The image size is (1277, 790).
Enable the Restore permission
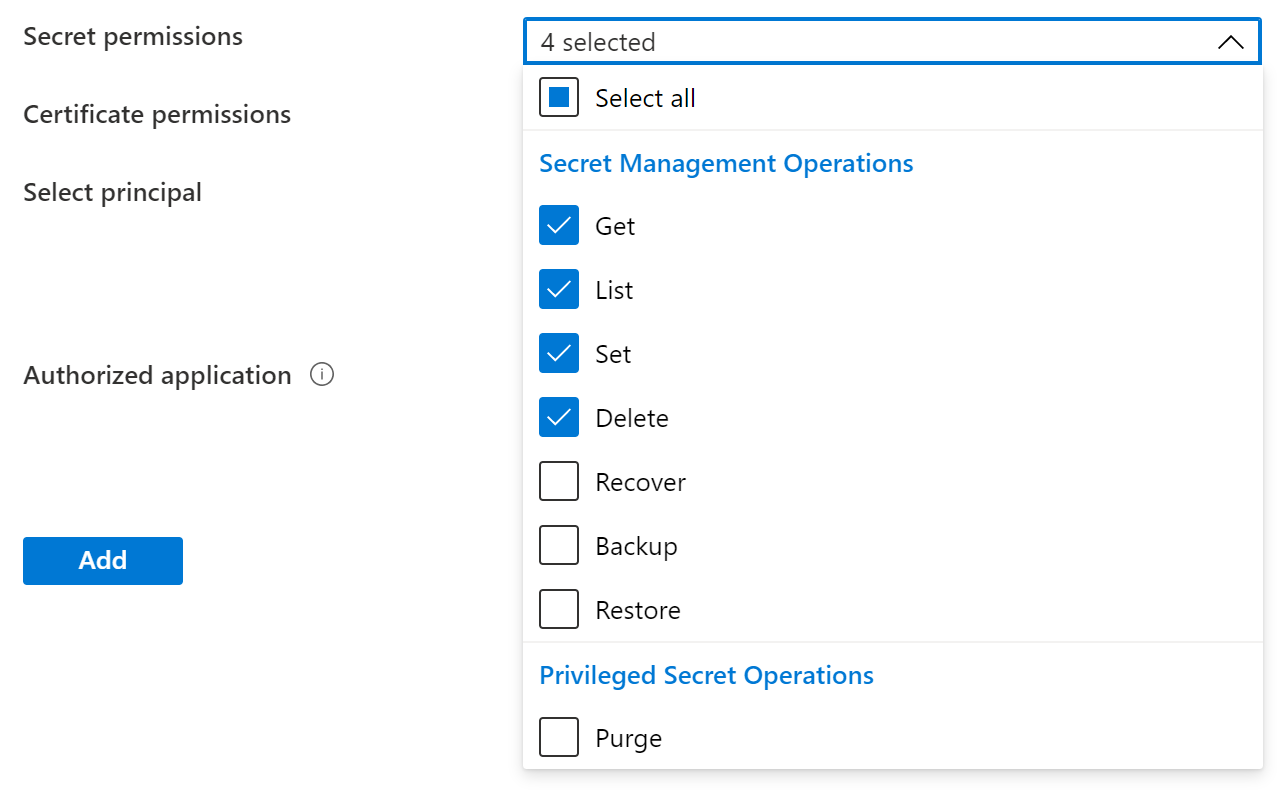pyautogui.click(x=558, y=609)
